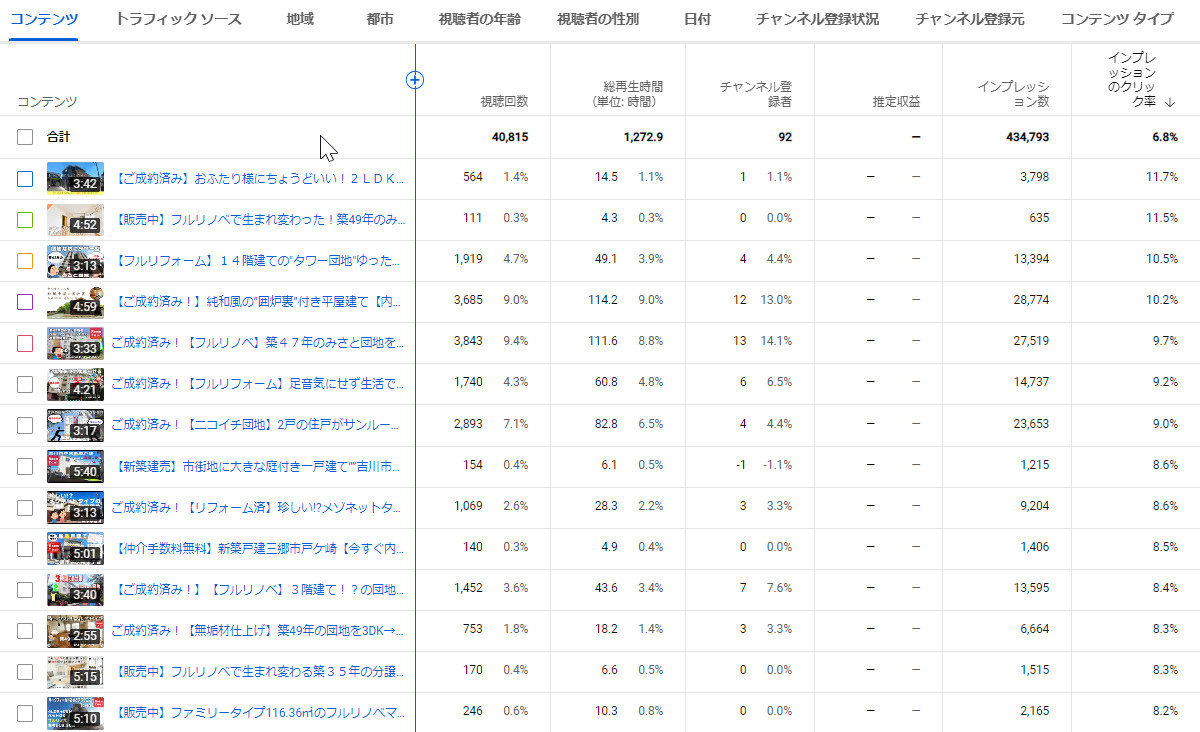Image resolution: width=1200 pixels, height=732 pixels.
Task: Switch to 視聴者の年齢 tab
Action: point(479,19)
